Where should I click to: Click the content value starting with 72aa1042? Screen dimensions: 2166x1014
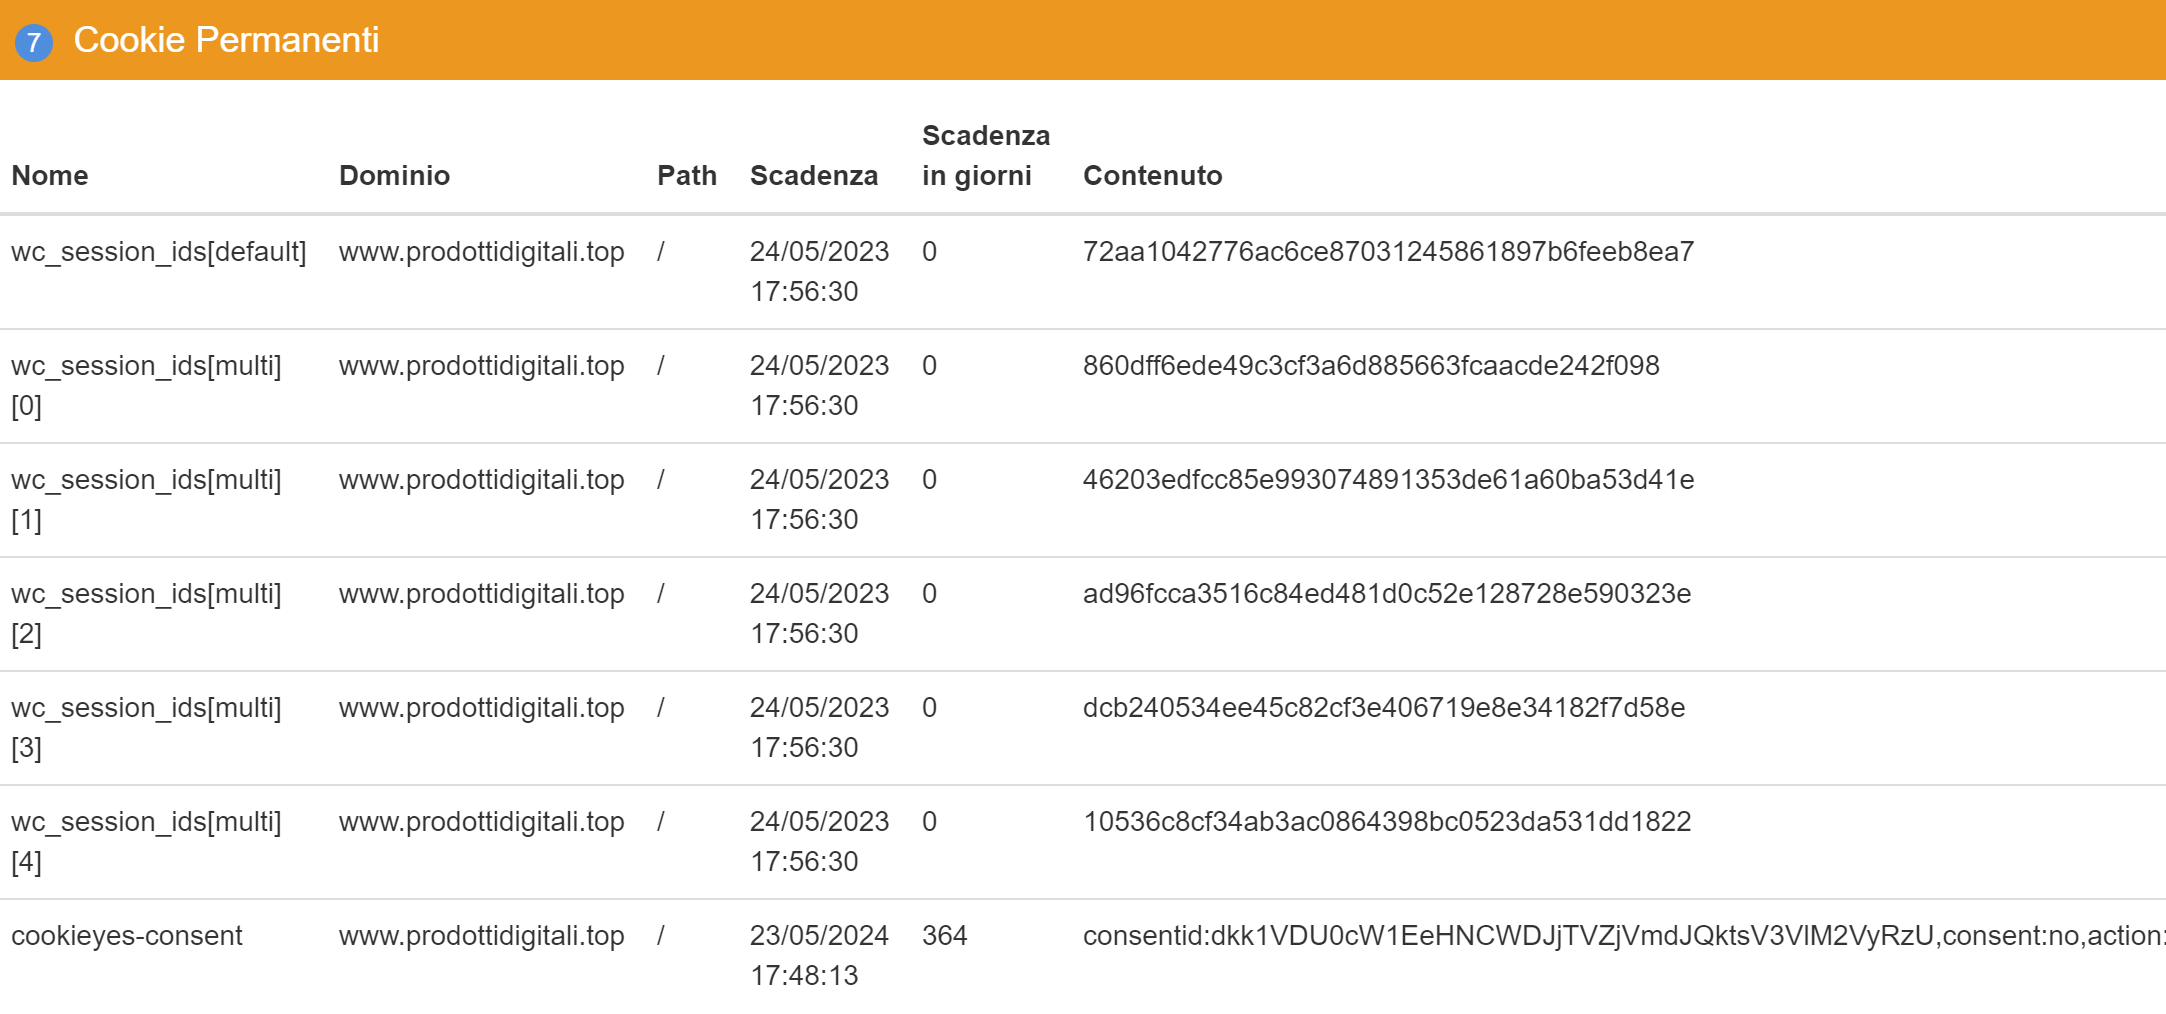[1389, 252]
